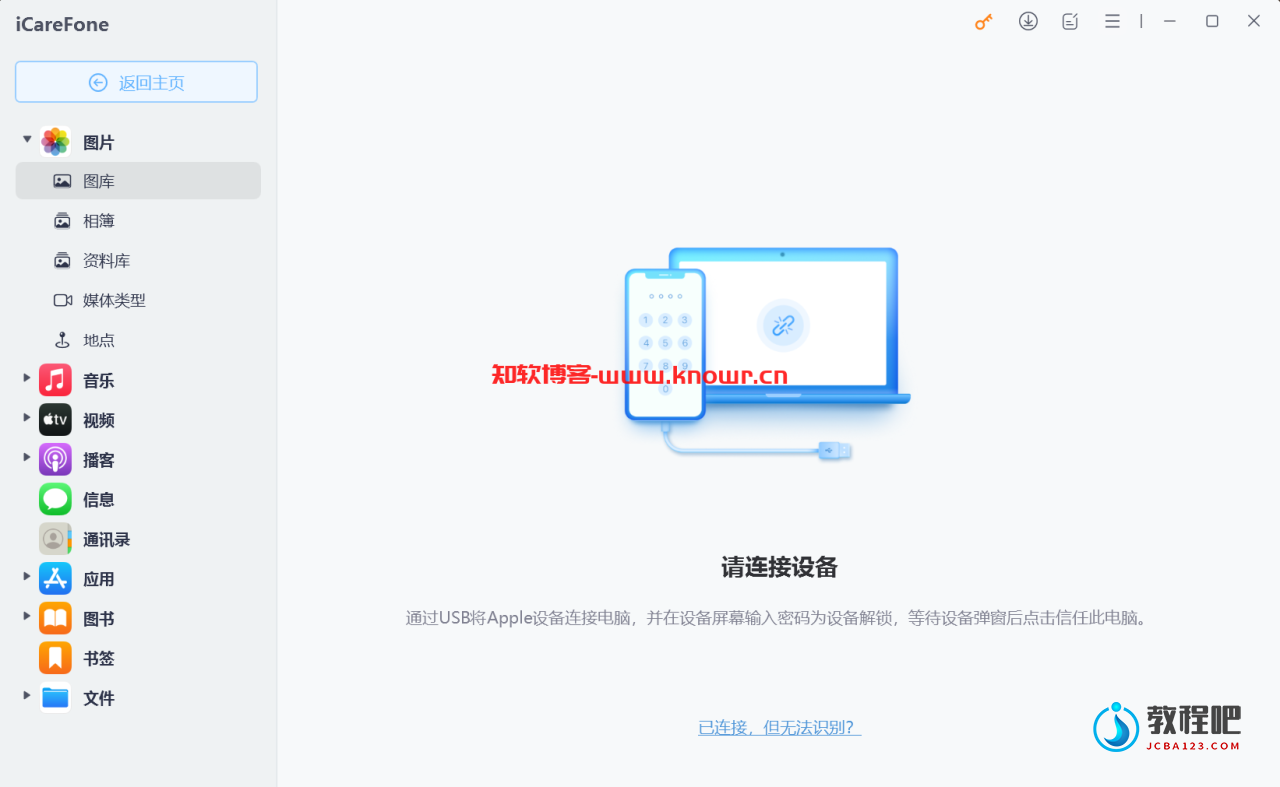Maximize the iCareFone window
This screenshot has height=787, width=1280.
pos(1212,21)
